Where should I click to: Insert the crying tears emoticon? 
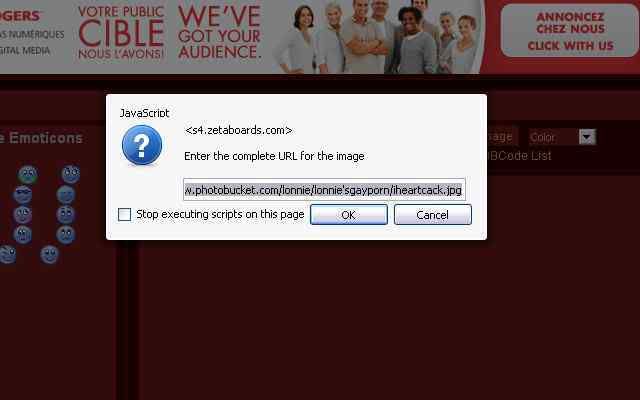click(22, 234)
